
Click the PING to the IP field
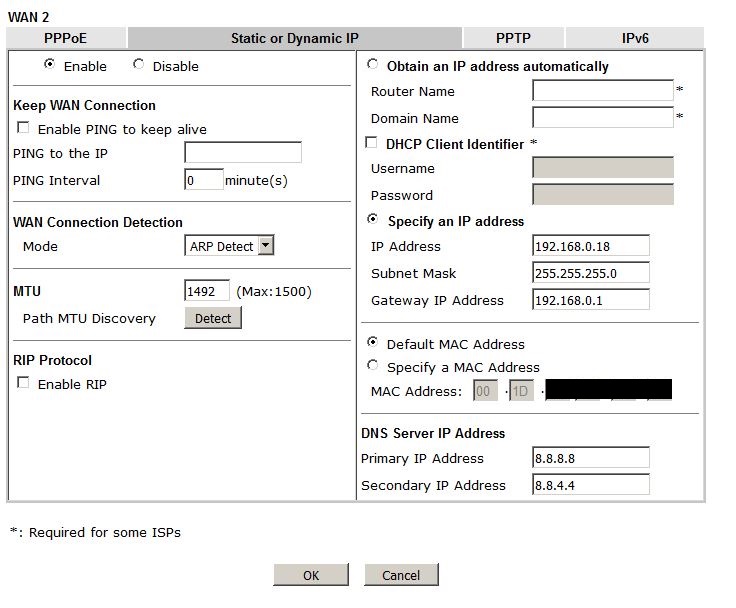(x=243, y=153)
